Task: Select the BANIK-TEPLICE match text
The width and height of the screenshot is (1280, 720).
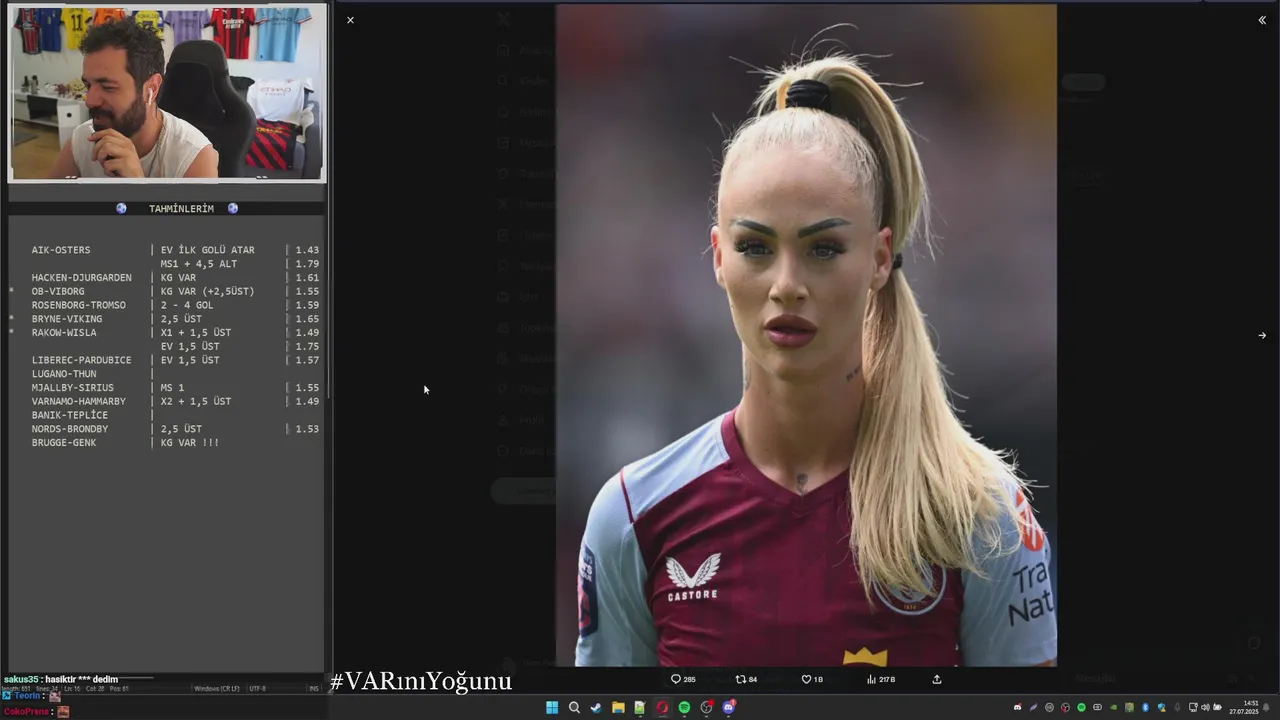Action: point(70,415)
